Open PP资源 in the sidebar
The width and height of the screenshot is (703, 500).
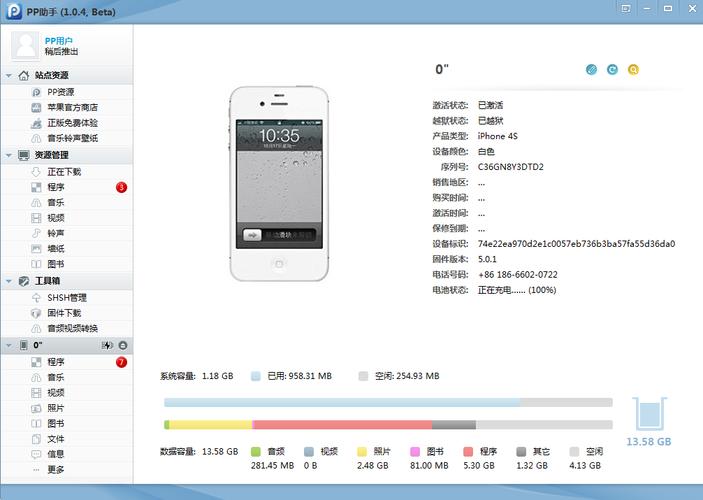66,92
